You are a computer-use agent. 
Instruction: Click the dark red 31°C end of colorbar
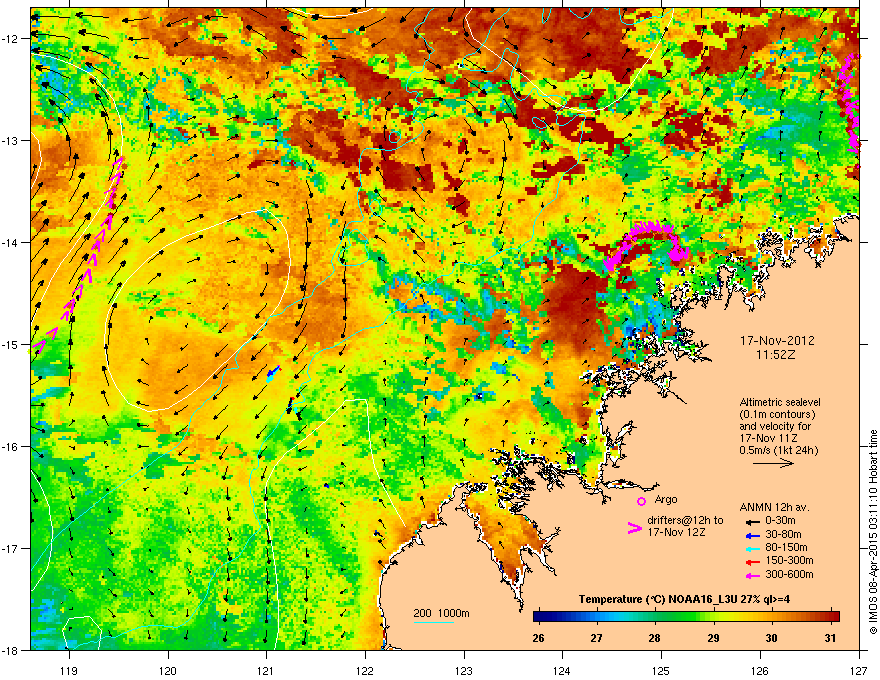(835, 617)
